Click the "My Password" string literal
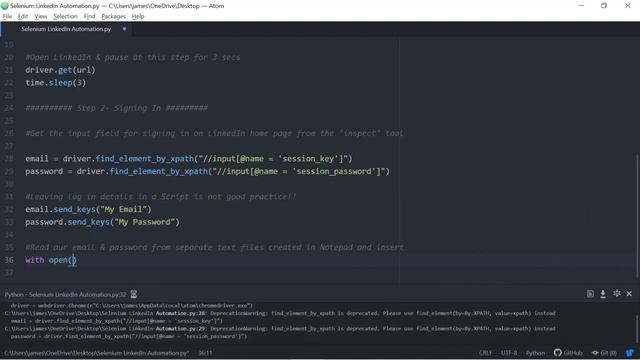The width and height of the screenshot is (640, 360). click(x=145, y=222)
